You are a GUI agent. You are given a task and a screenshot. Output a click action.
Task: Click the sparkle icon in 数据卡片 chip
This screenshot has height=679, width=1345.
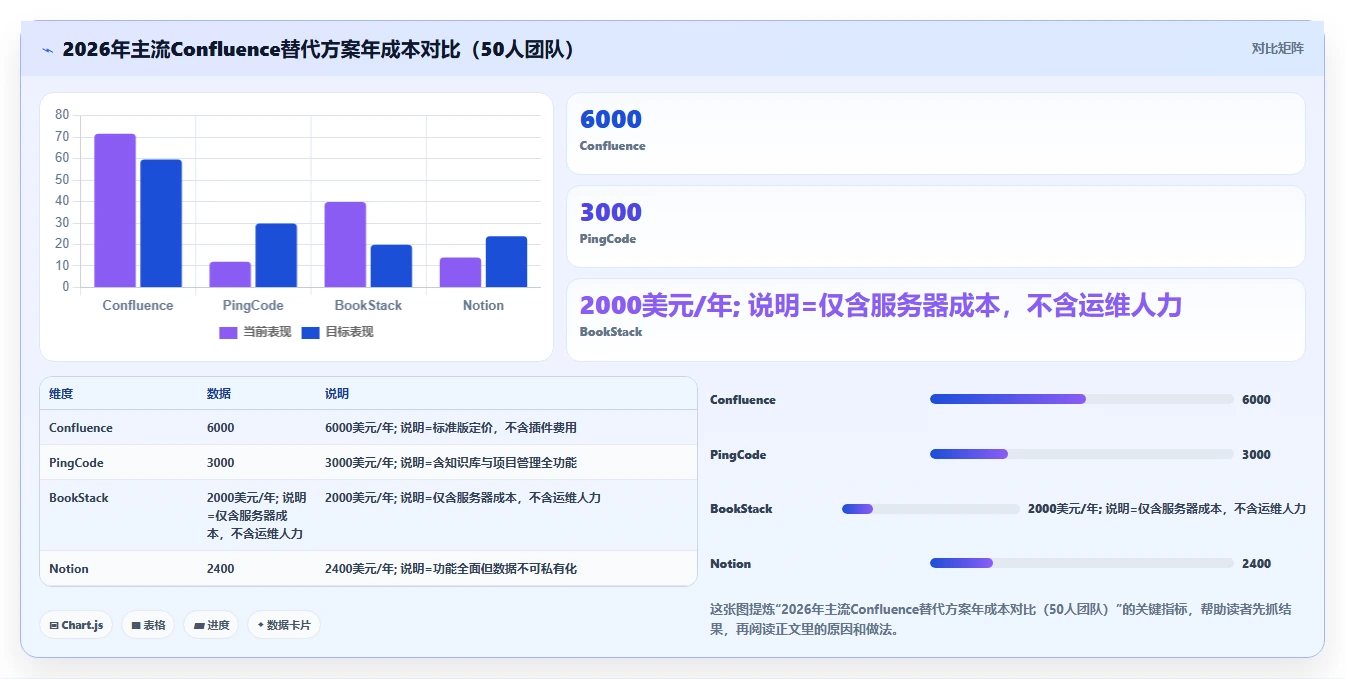(x=261, y=625)
